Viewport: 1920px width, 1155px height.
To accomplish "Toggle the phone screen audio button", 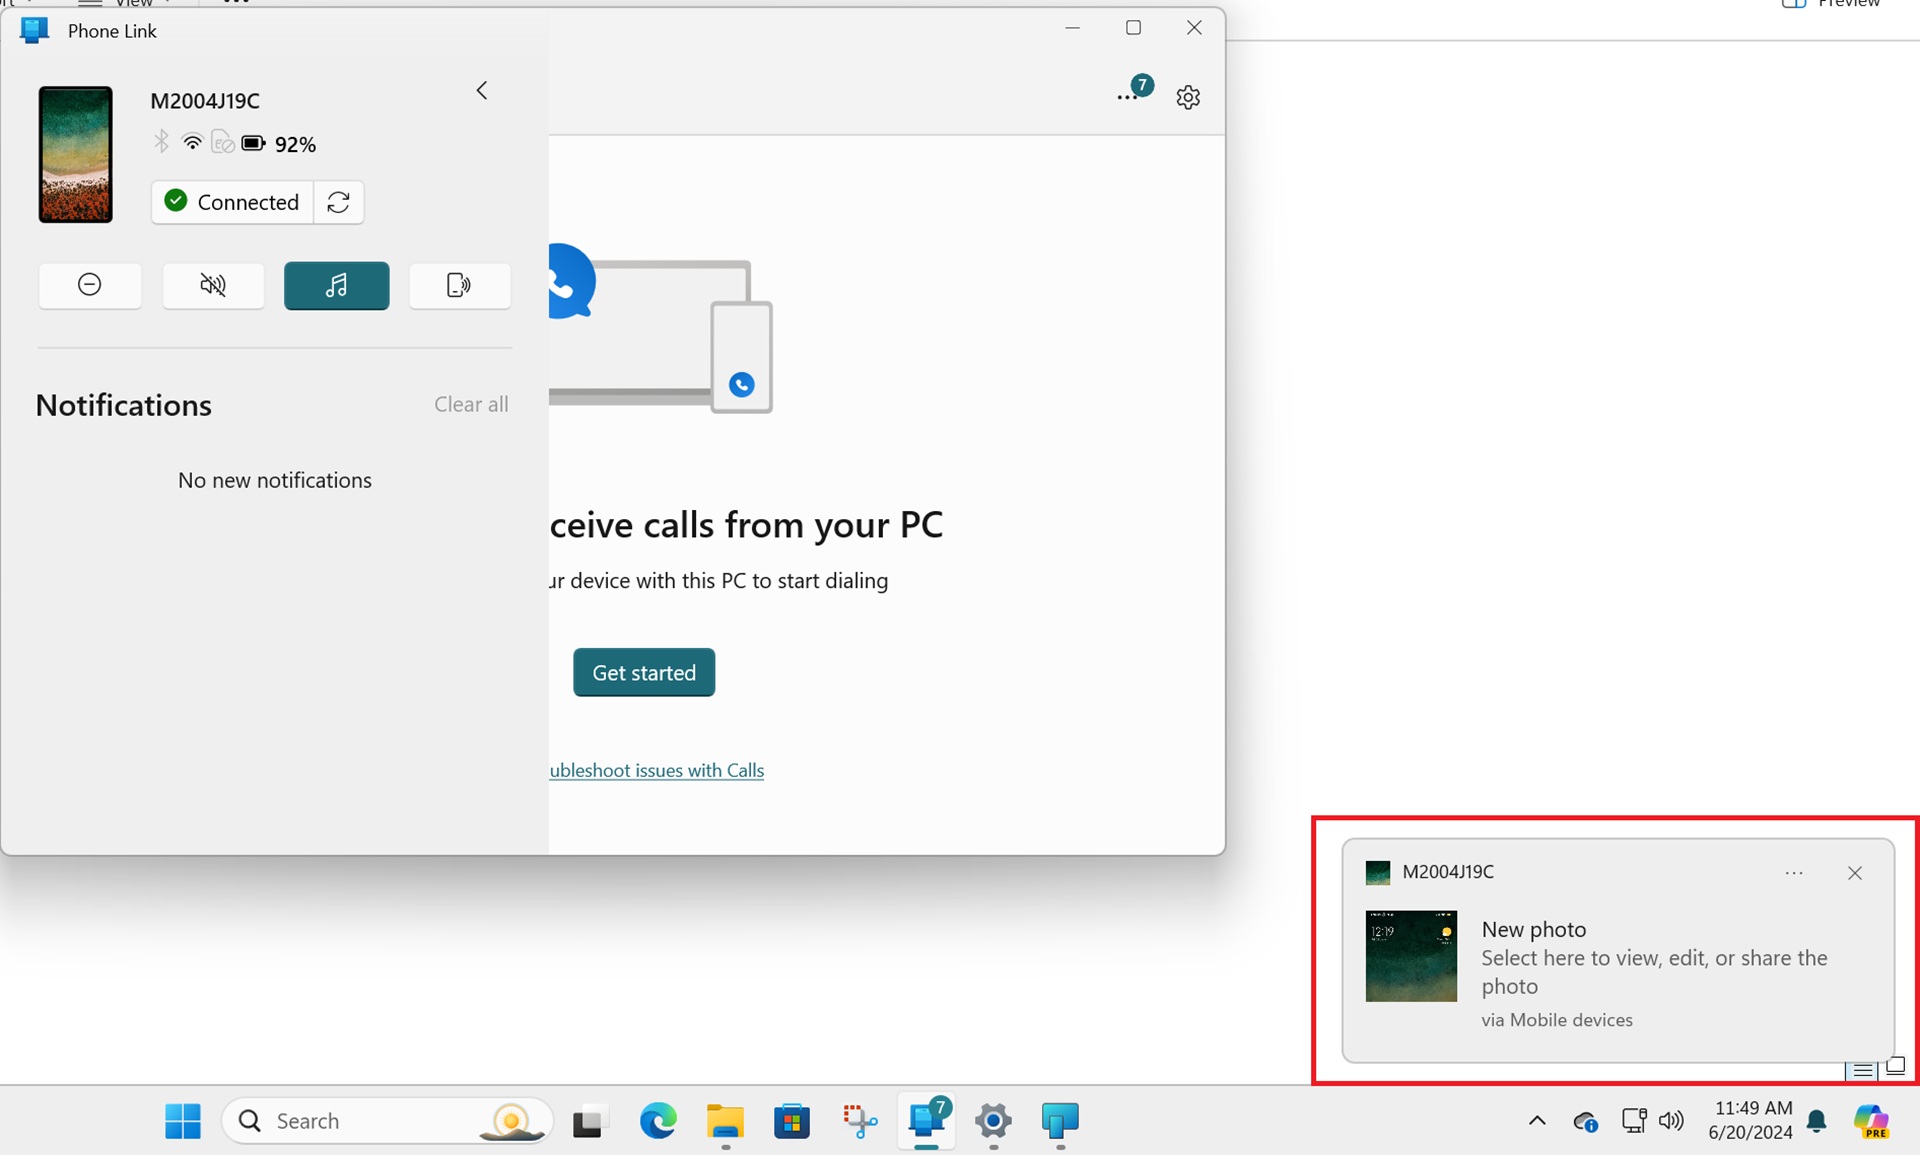I will click(x=459, y=285).
